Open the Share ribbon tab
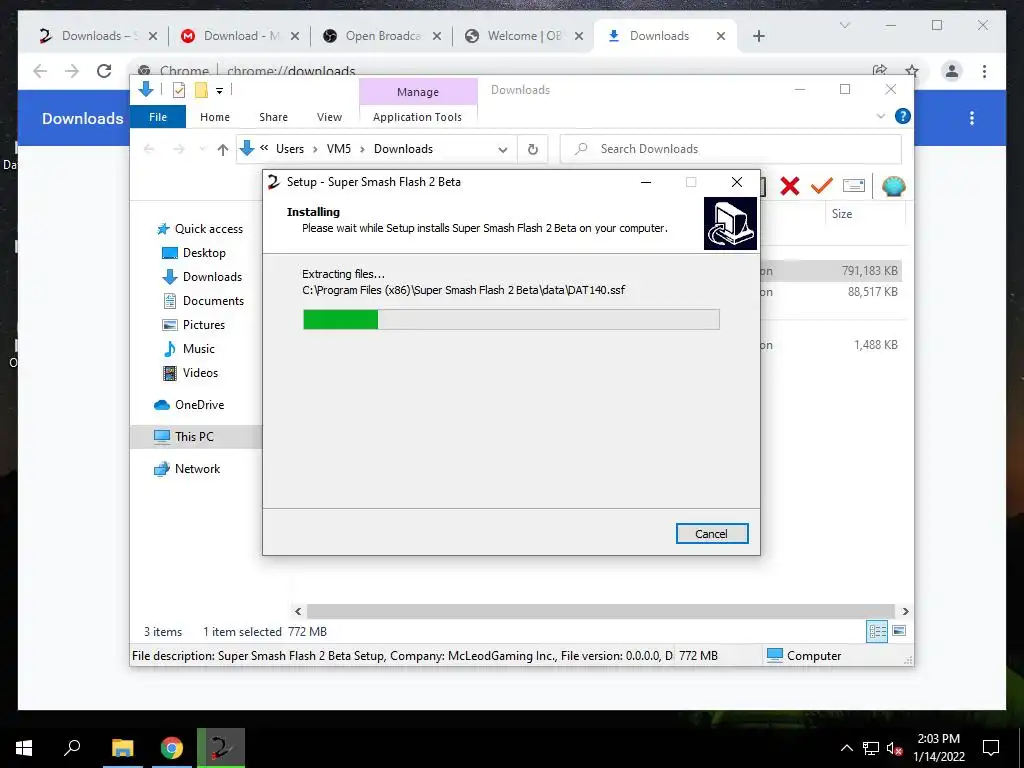Image resolution: width=1024 pixels, height=768 pixels. 273,117
